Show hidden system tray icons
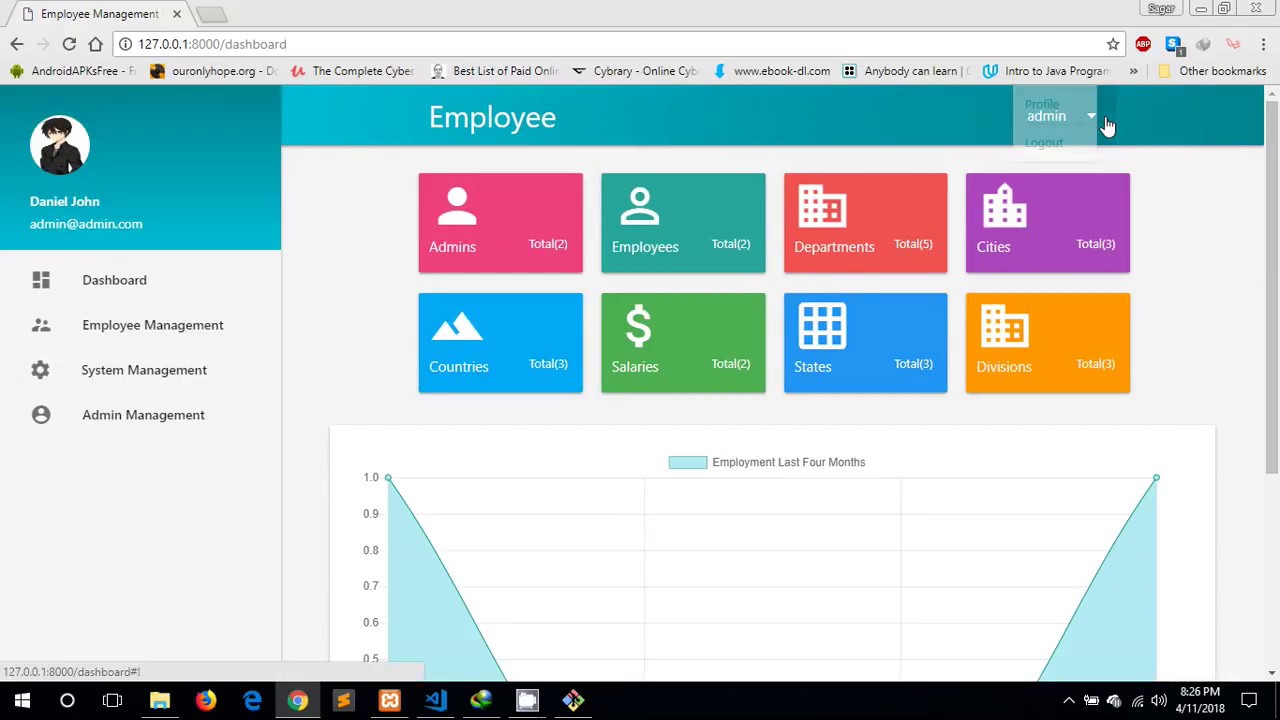The width and height of the screenshot is (1280, 720). (x=1068, y=700)
